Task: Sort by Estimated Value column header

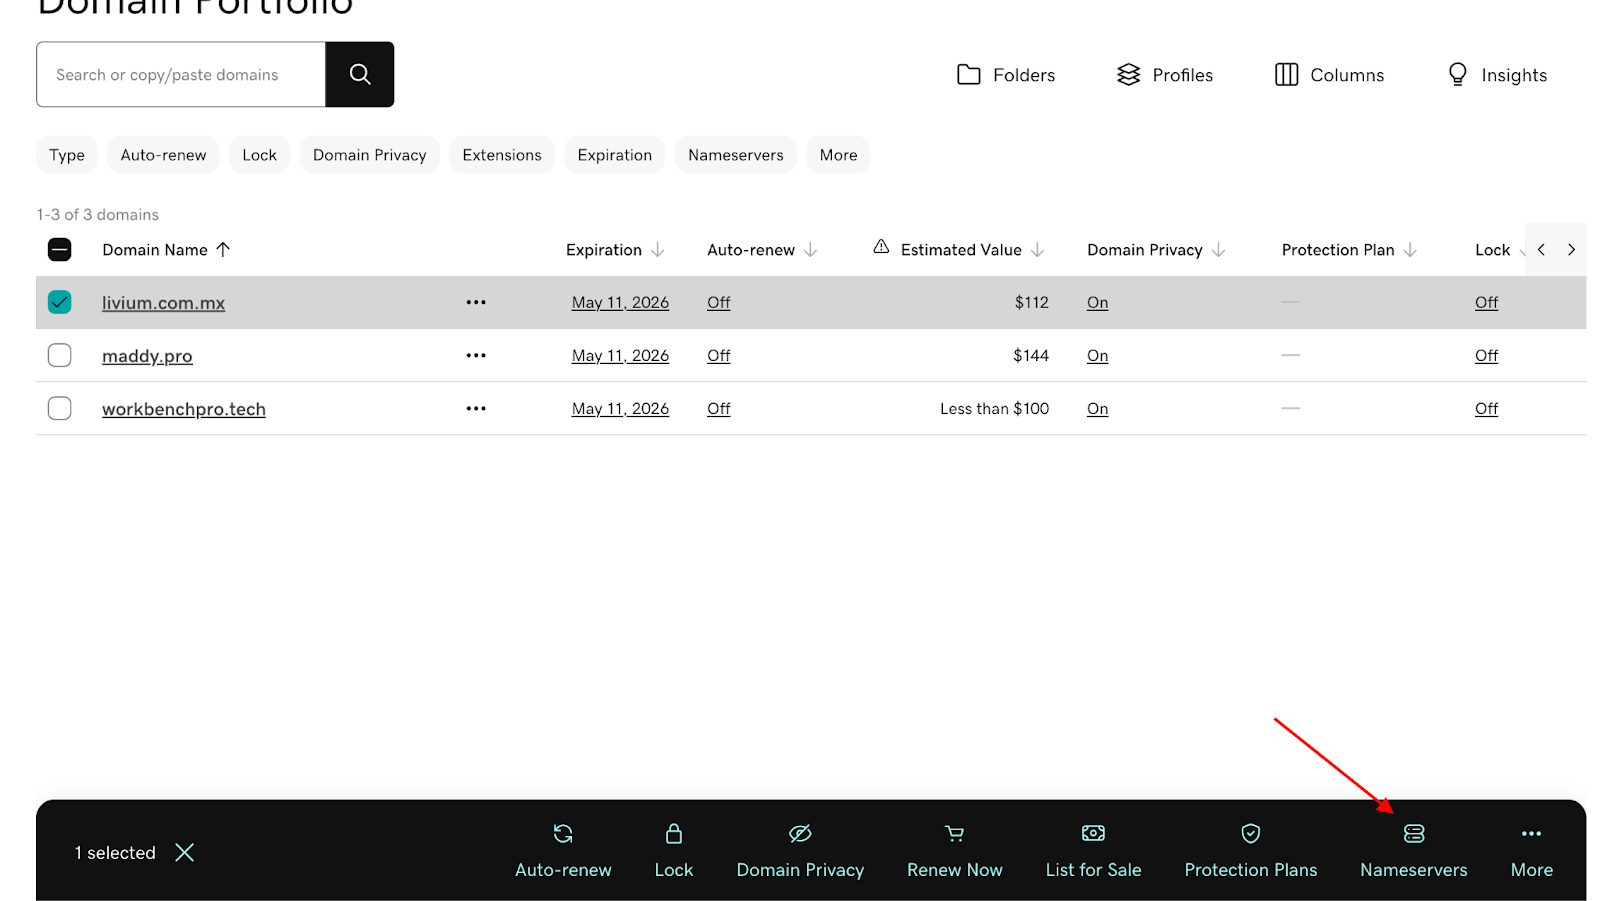Action: [x=960, y=250]
